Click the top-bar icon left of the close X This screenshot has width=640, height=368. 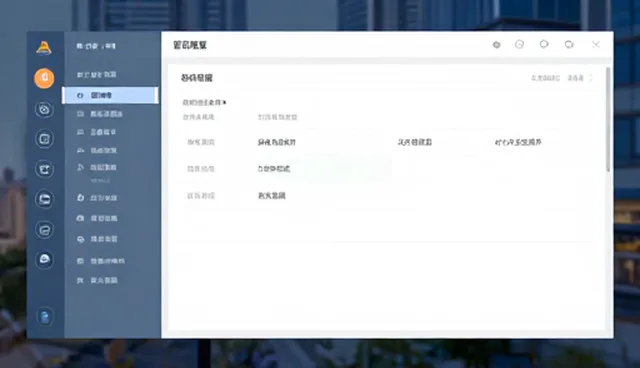pyautogui.click(x=569, y=44)
